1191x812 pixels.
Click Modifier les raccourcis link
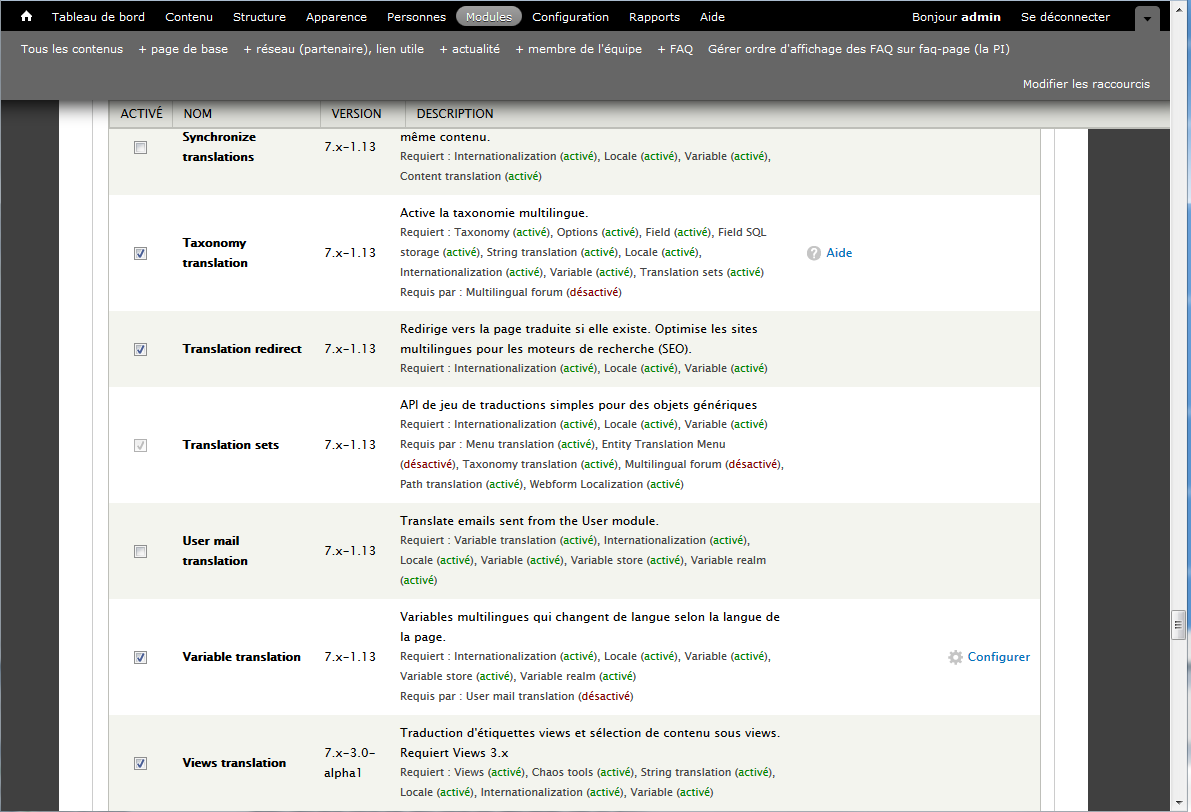click(1086, 84)
